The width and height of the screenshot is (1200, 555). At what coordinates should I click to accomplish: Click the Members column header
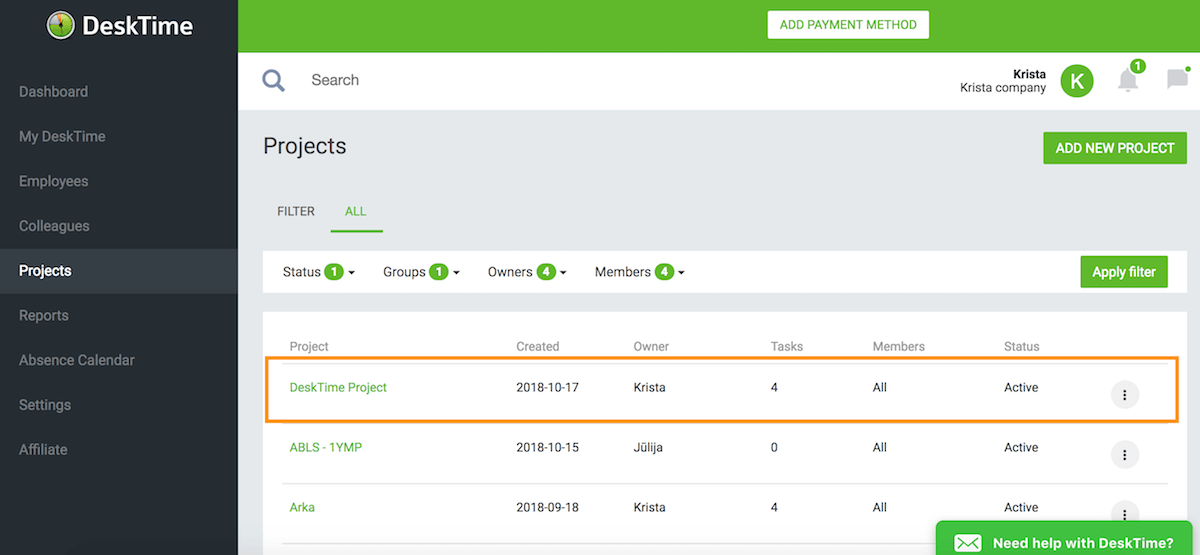(x=899, y=347)
